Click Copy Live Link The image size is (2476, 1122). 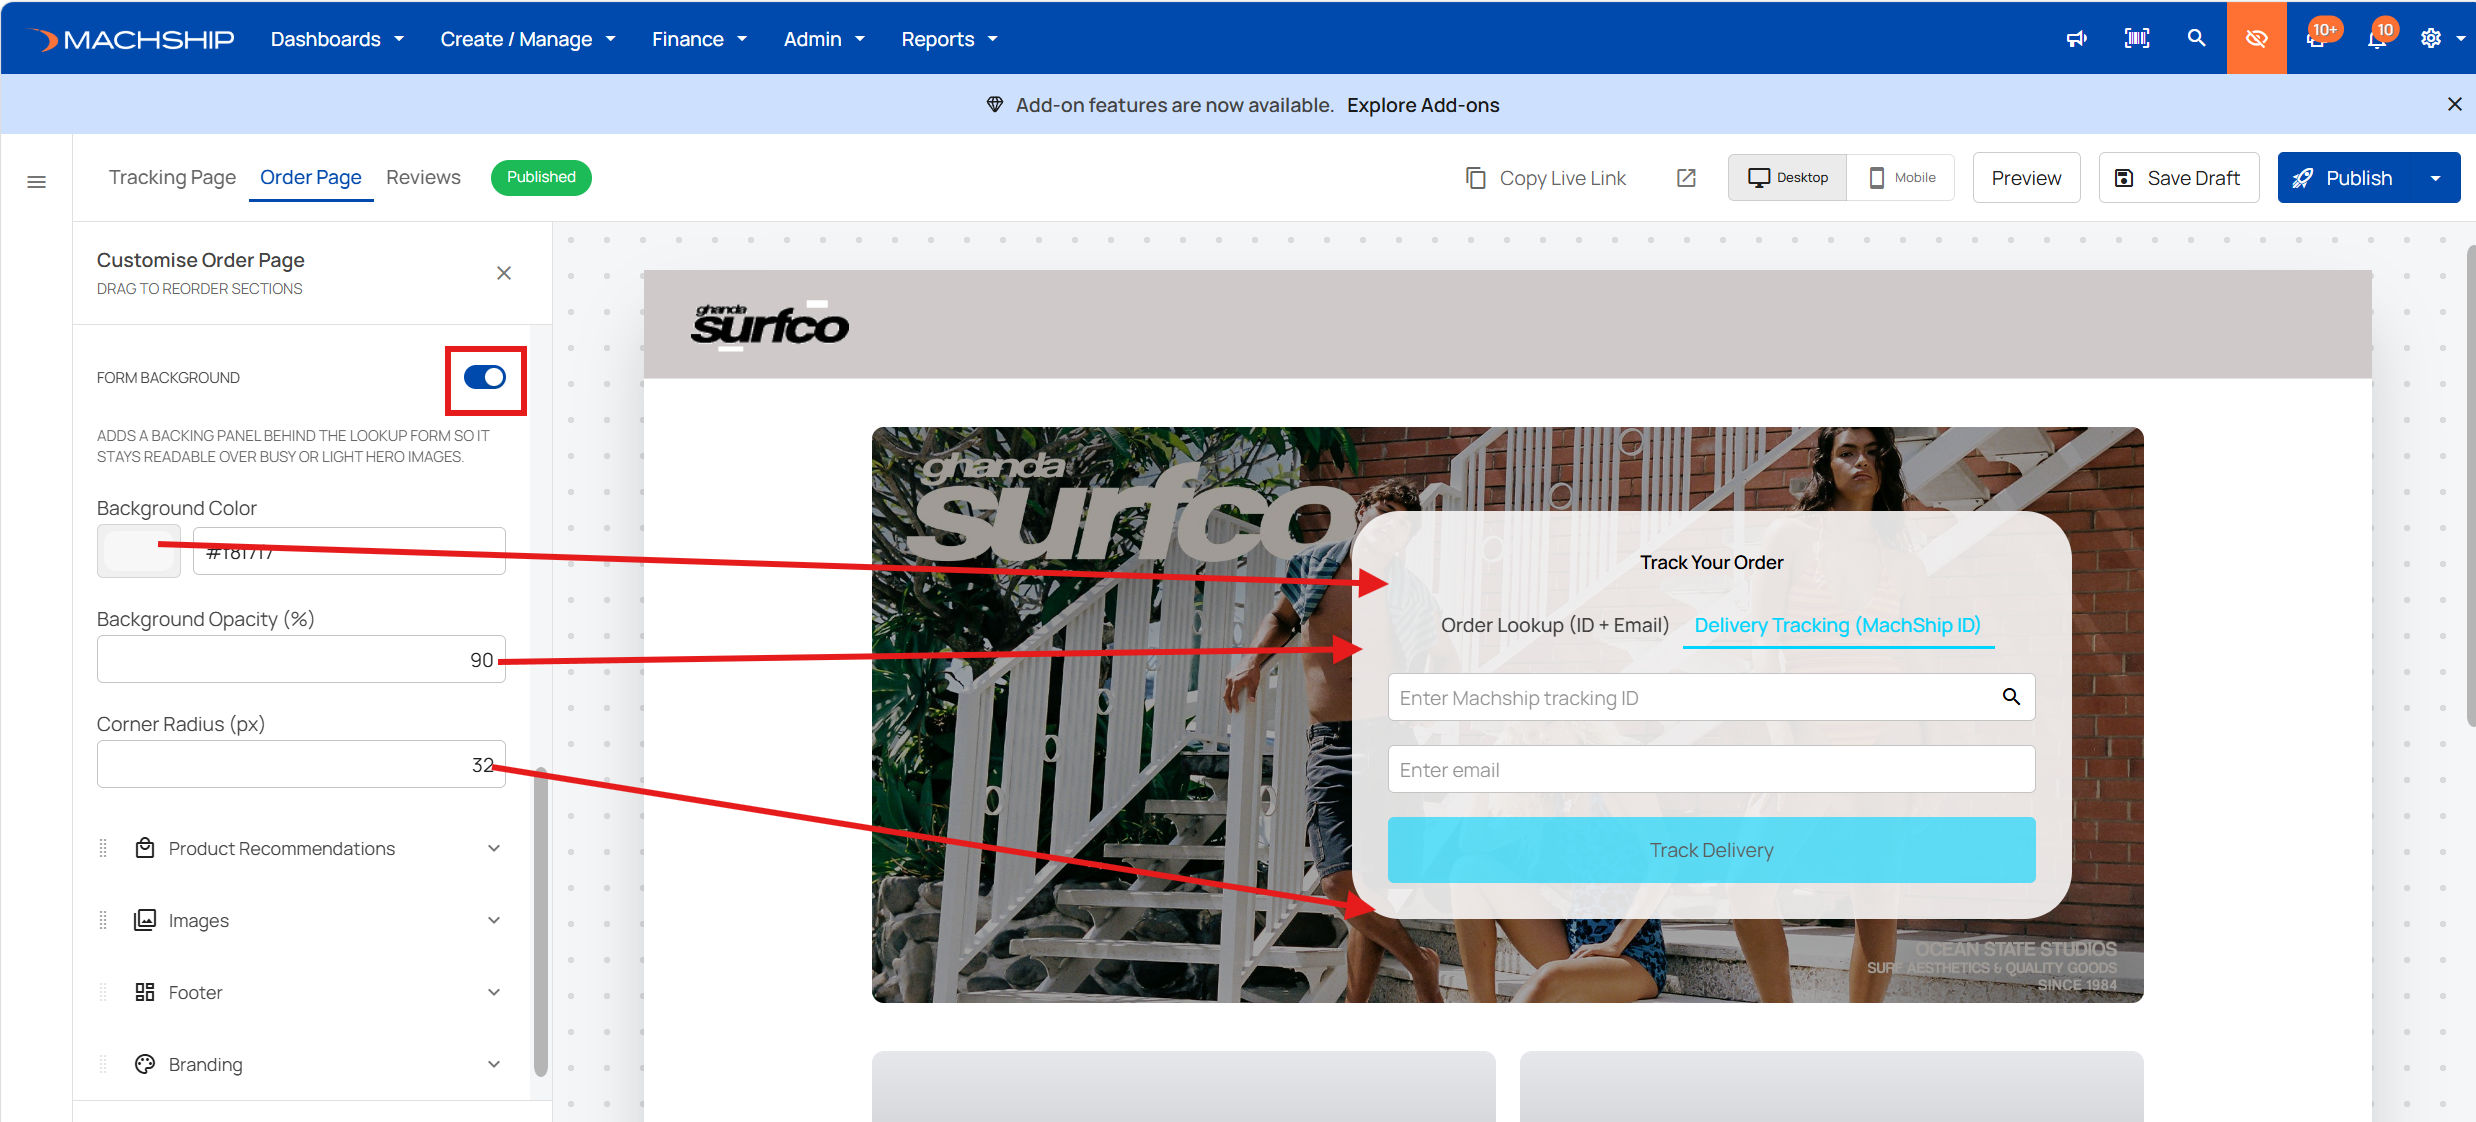1563,178
